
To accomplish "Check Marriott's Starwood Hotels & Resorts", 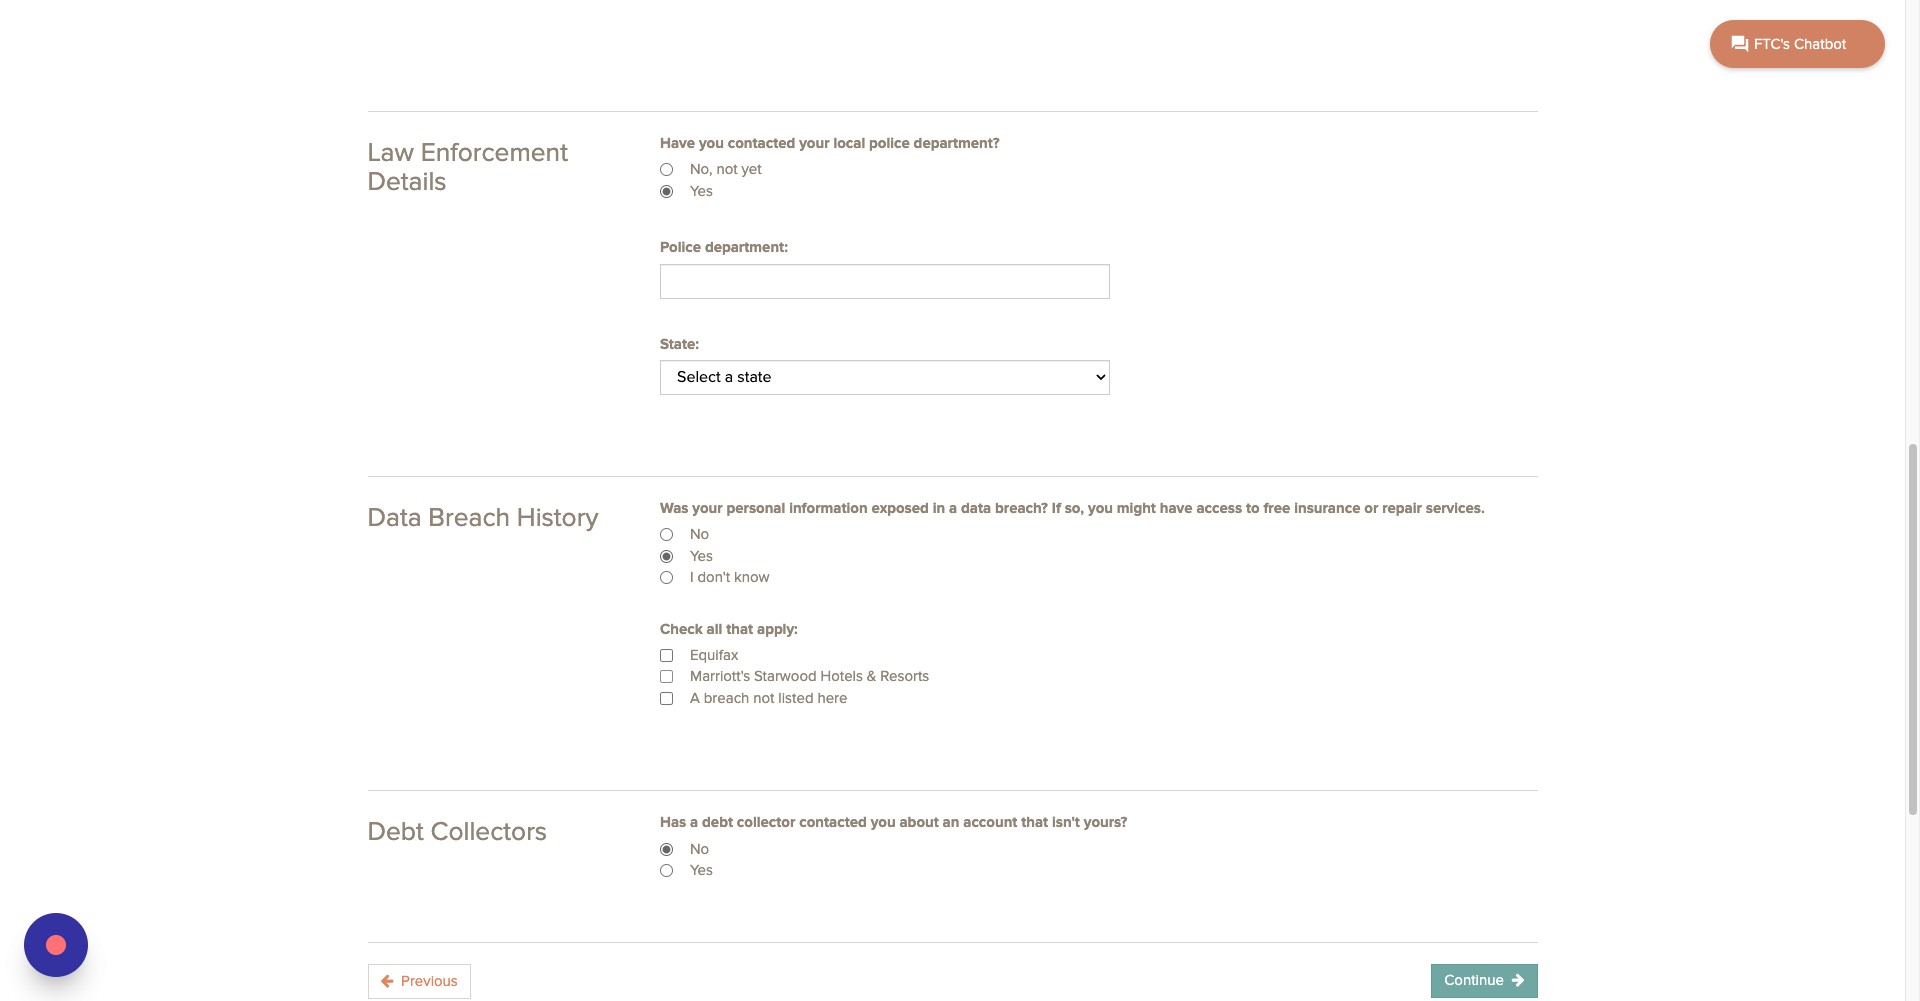I will [667, 677].
